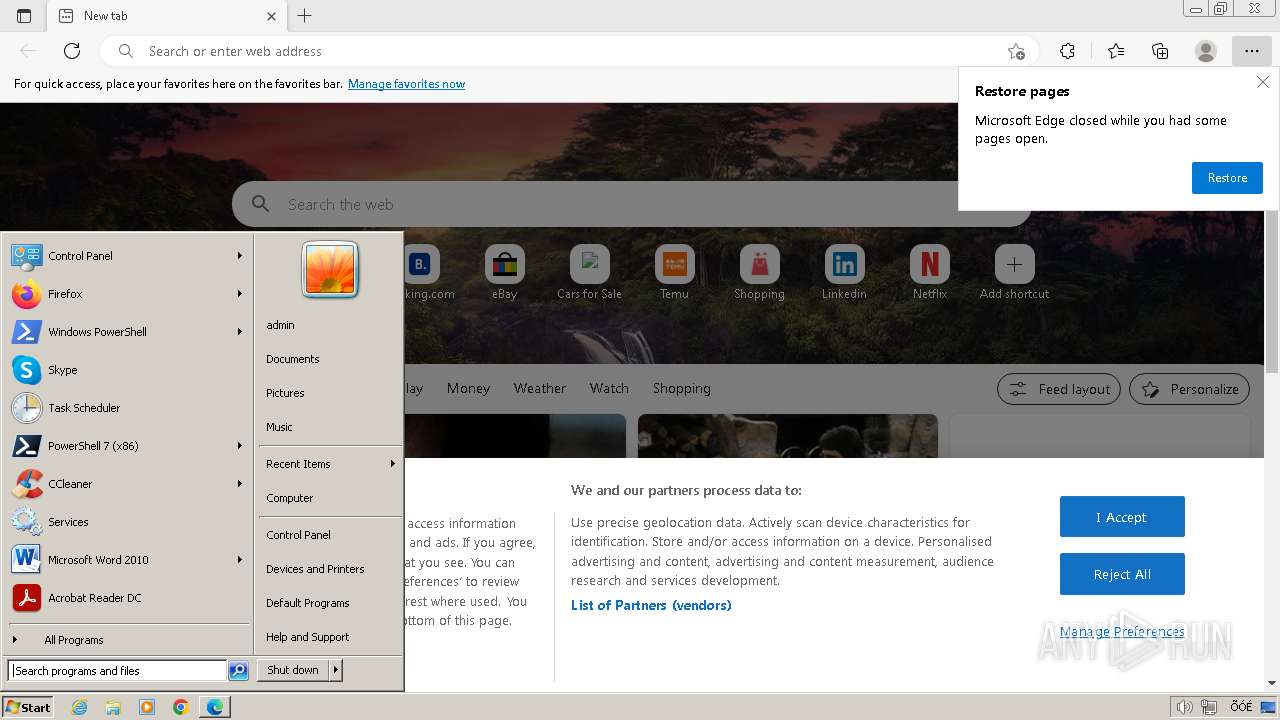Click I Accept on consent banner
Viewport: 1280px width, 720px height.
(1122, 517)
